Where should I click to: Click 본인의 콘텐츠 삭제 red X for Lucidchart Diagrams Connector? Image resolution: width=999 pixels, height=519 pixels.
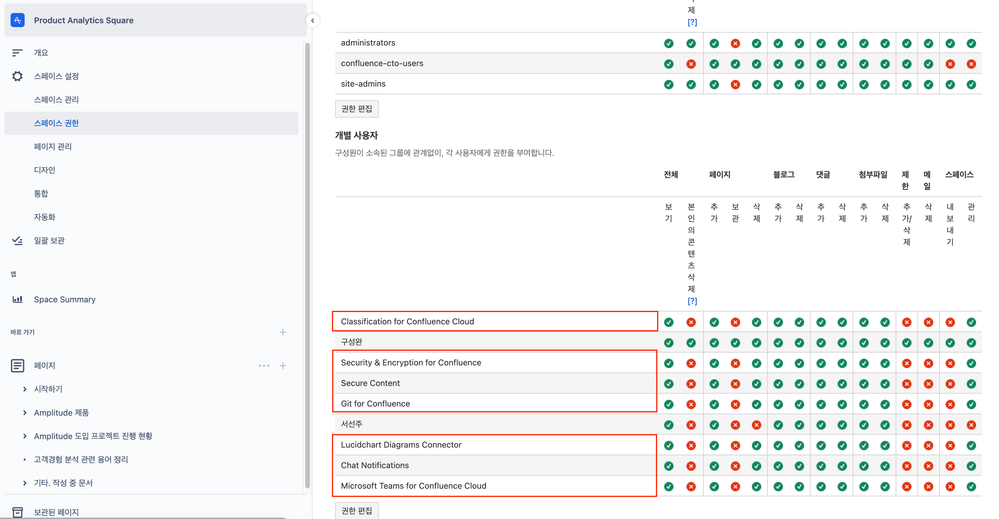(691, 446)
